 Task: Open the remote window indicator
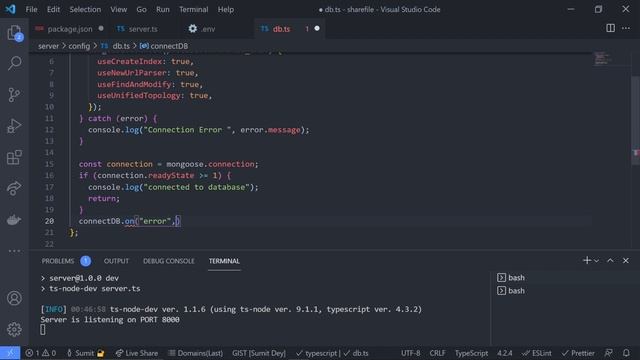(10, 353)
